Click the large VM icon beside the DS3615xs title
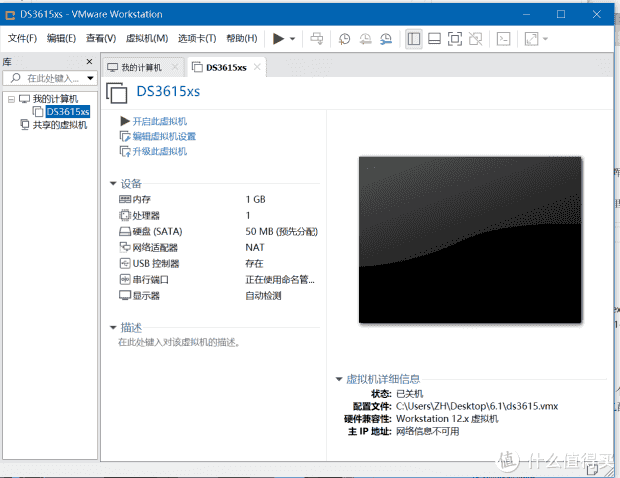Image resolution: width=620 pixels, height=478 pixels. pos(117,93)
